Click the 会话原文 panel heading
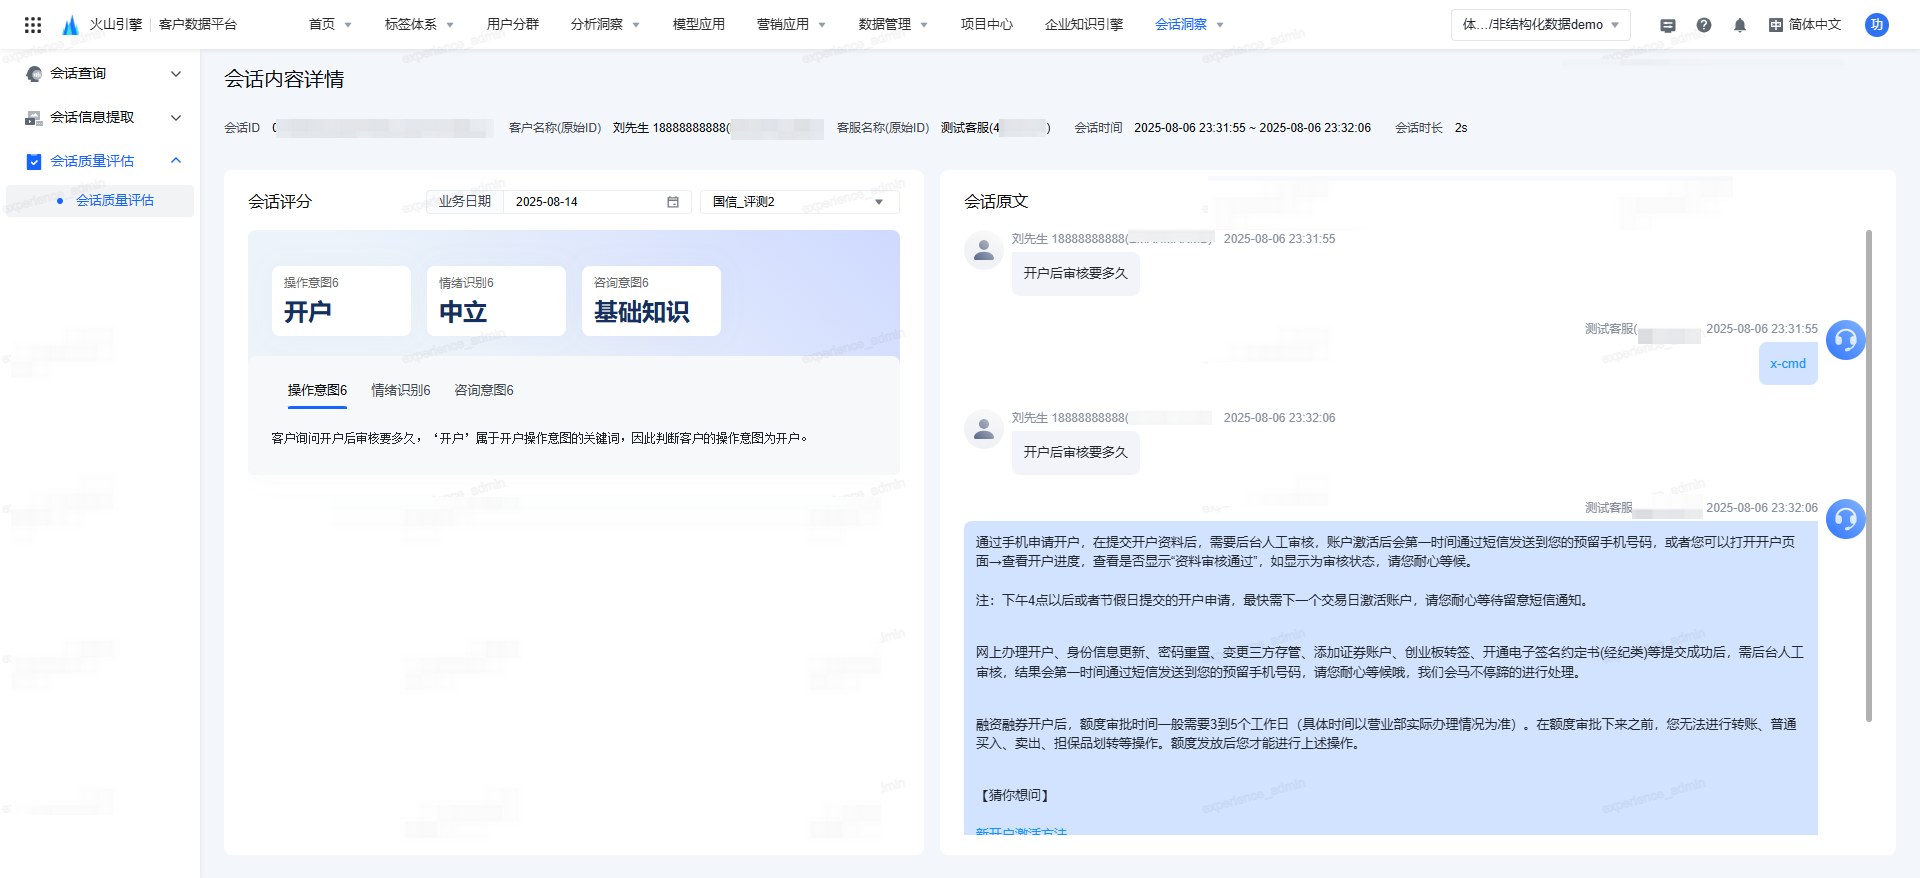1920x878 pixels. pyautogui.click(x=996, y=202)
